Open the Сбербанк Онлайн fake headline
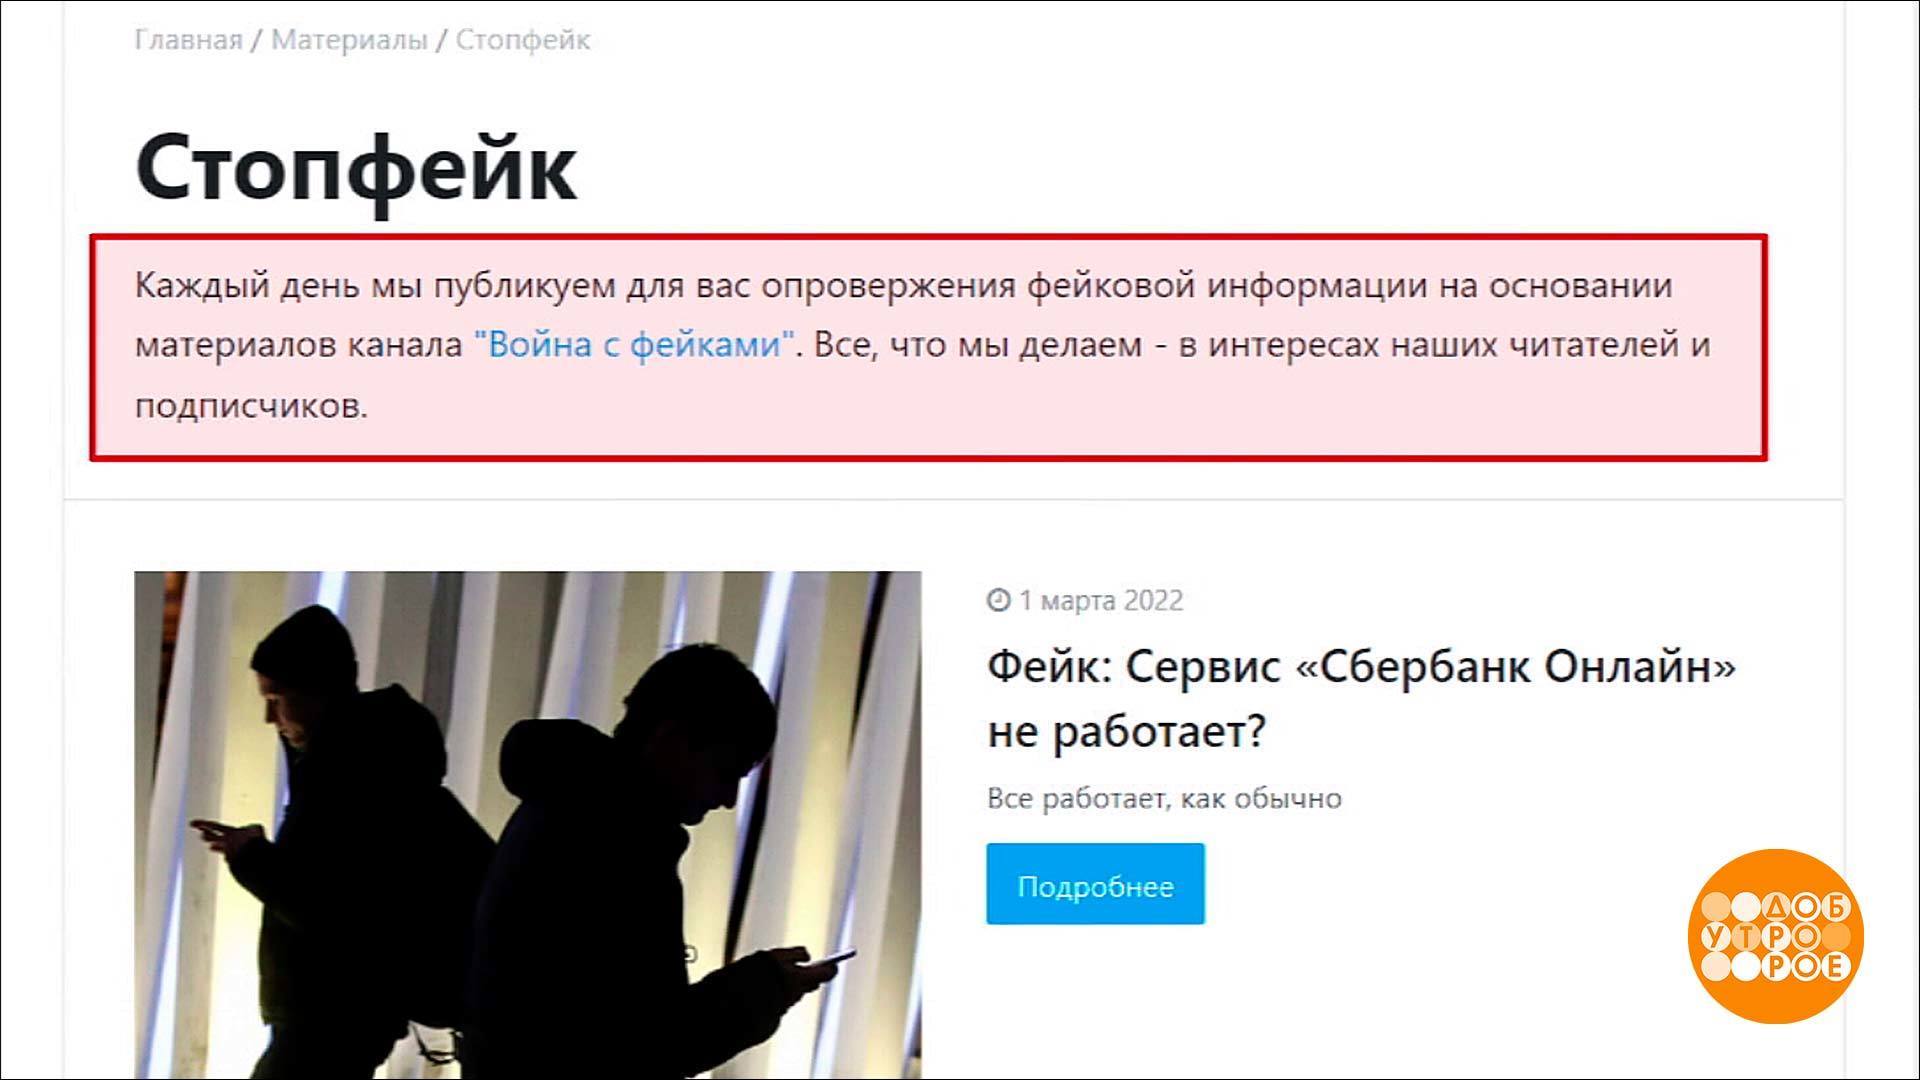The image size is (1920, 1080). (1361, 698)
